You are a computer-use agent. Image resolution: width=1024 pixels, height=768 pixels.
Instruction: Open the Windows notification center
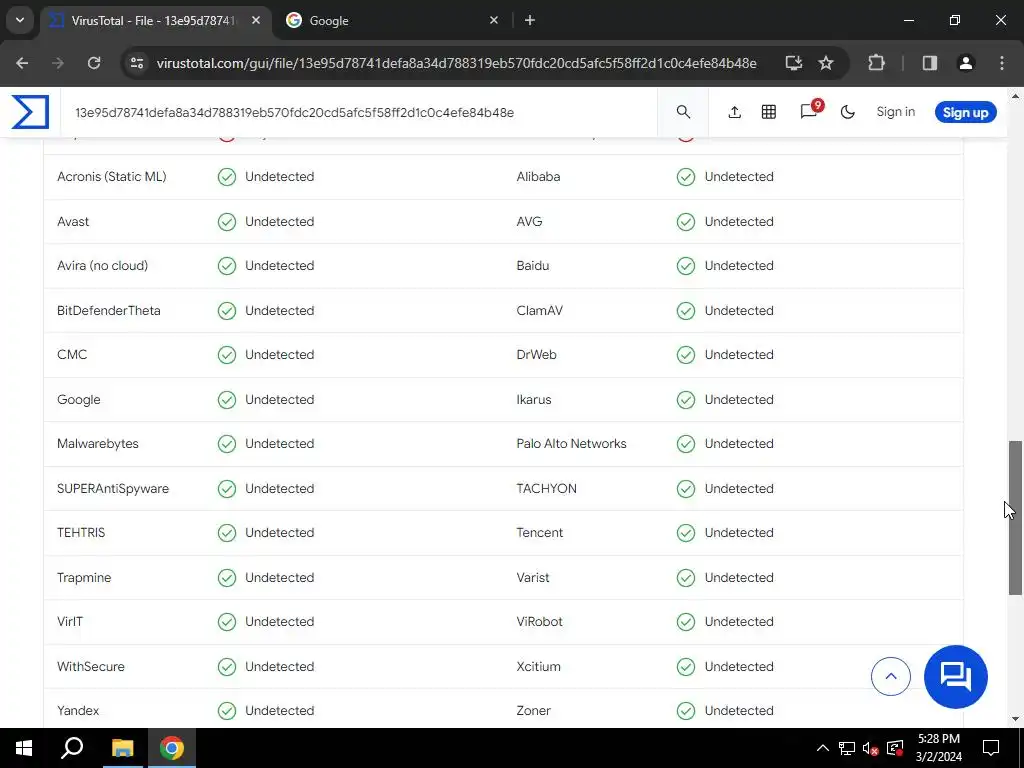pos(991,748)
